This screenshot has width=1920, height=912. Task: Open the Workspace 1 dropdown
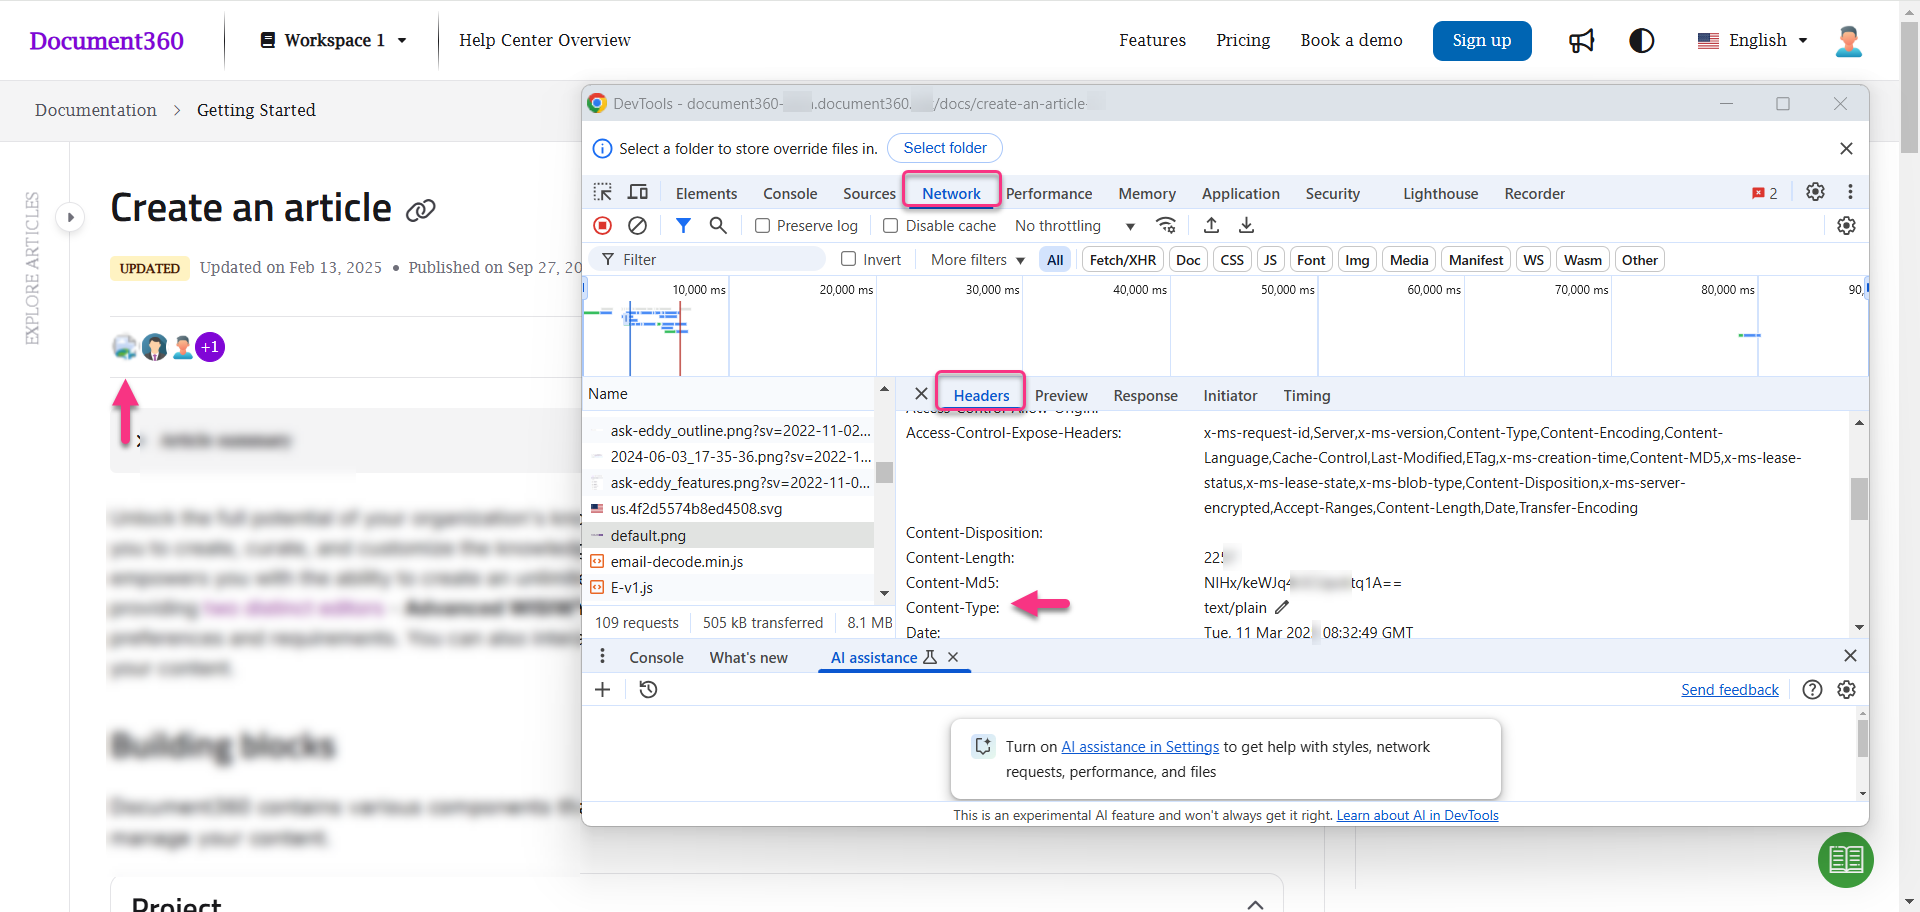click(333, 40)
